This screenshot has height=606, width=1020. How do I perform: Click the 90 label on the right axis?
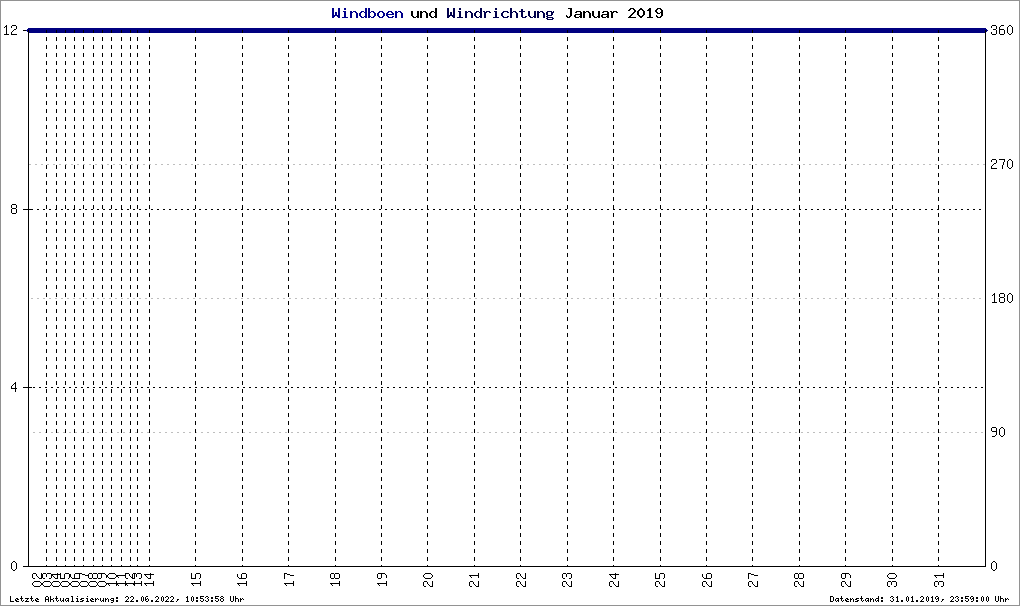pyautogui.click(x=998, y=432)
